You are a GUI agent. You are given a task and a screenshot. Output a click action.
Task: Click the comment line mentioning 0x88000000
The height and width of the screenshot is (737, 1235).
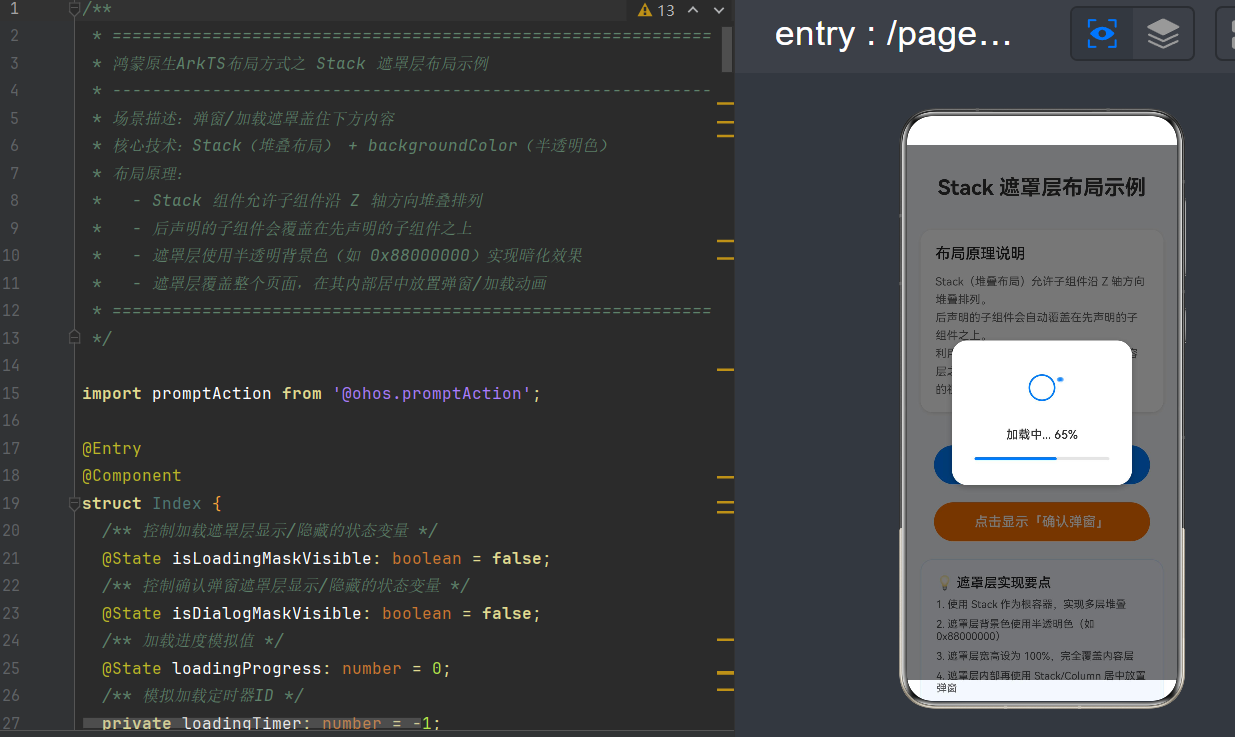click(337, 255)
